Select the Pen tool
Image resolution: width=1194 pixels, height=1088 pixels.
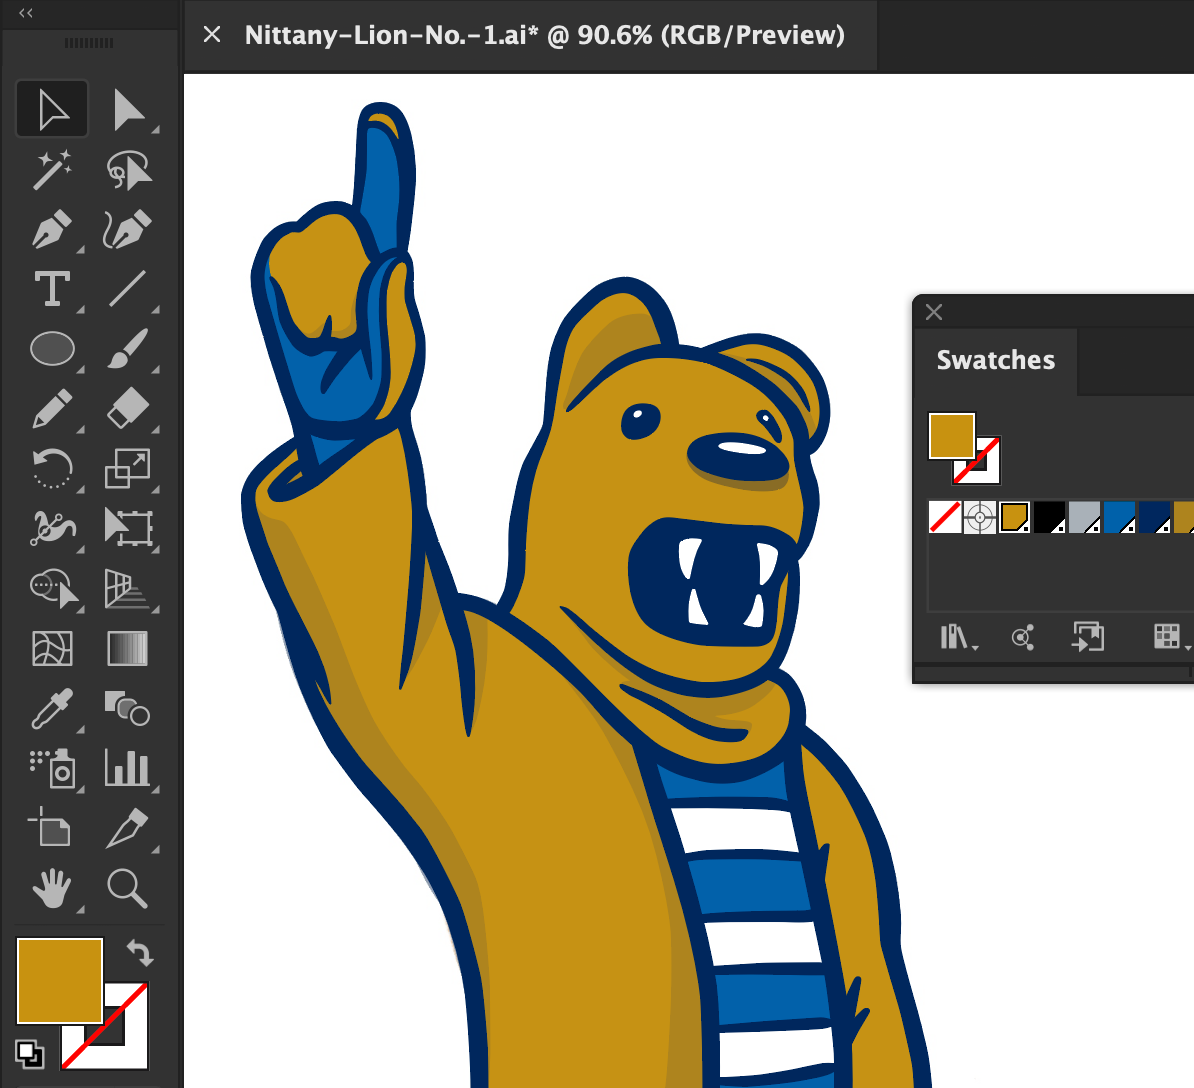click(52, 228)
